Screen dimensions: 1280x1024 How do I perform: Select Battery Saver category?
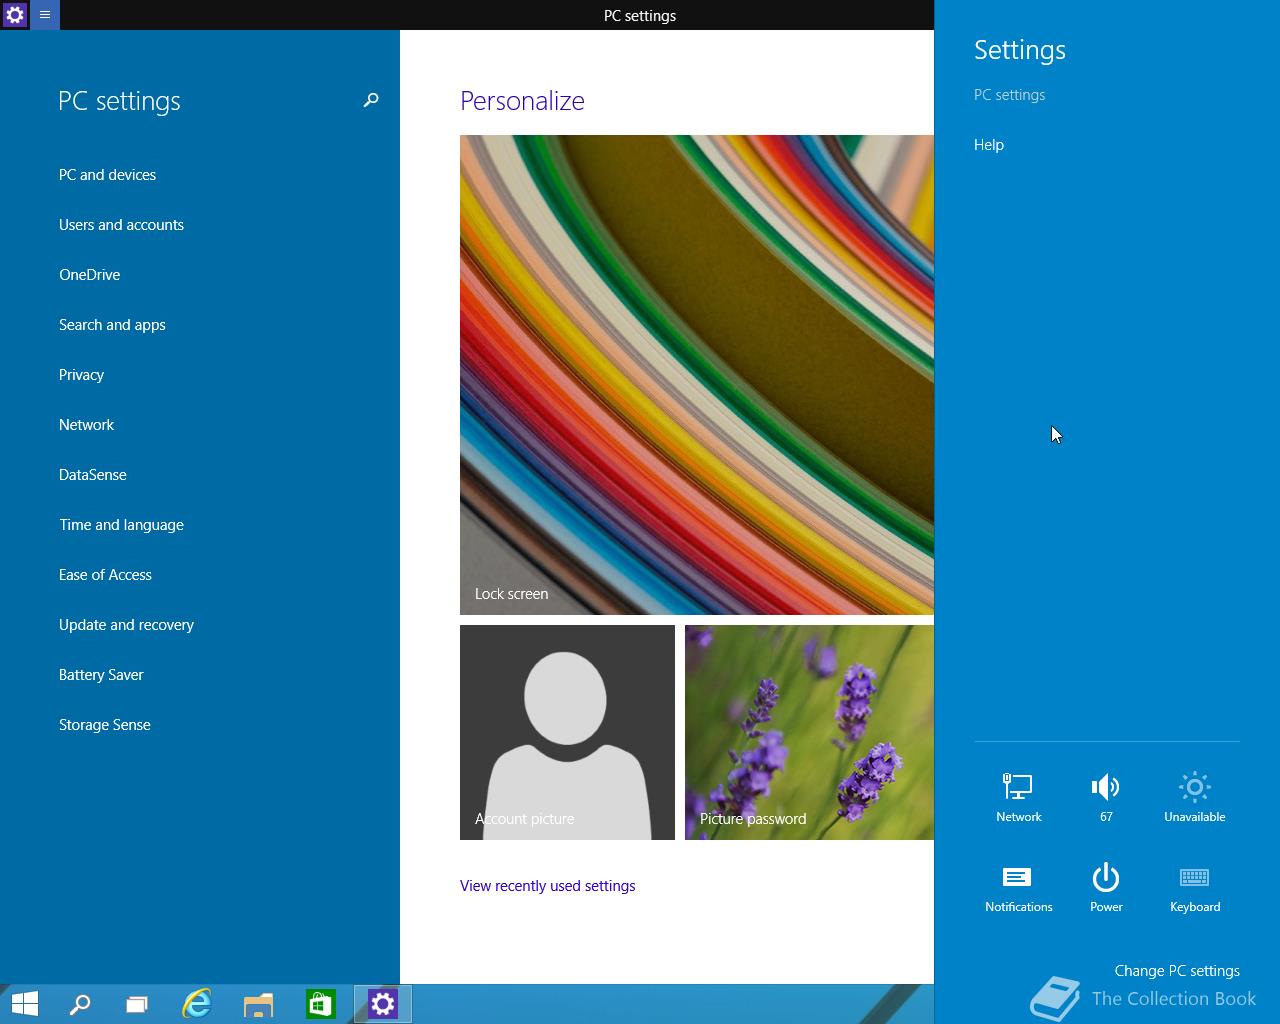[x=101, y=675]
